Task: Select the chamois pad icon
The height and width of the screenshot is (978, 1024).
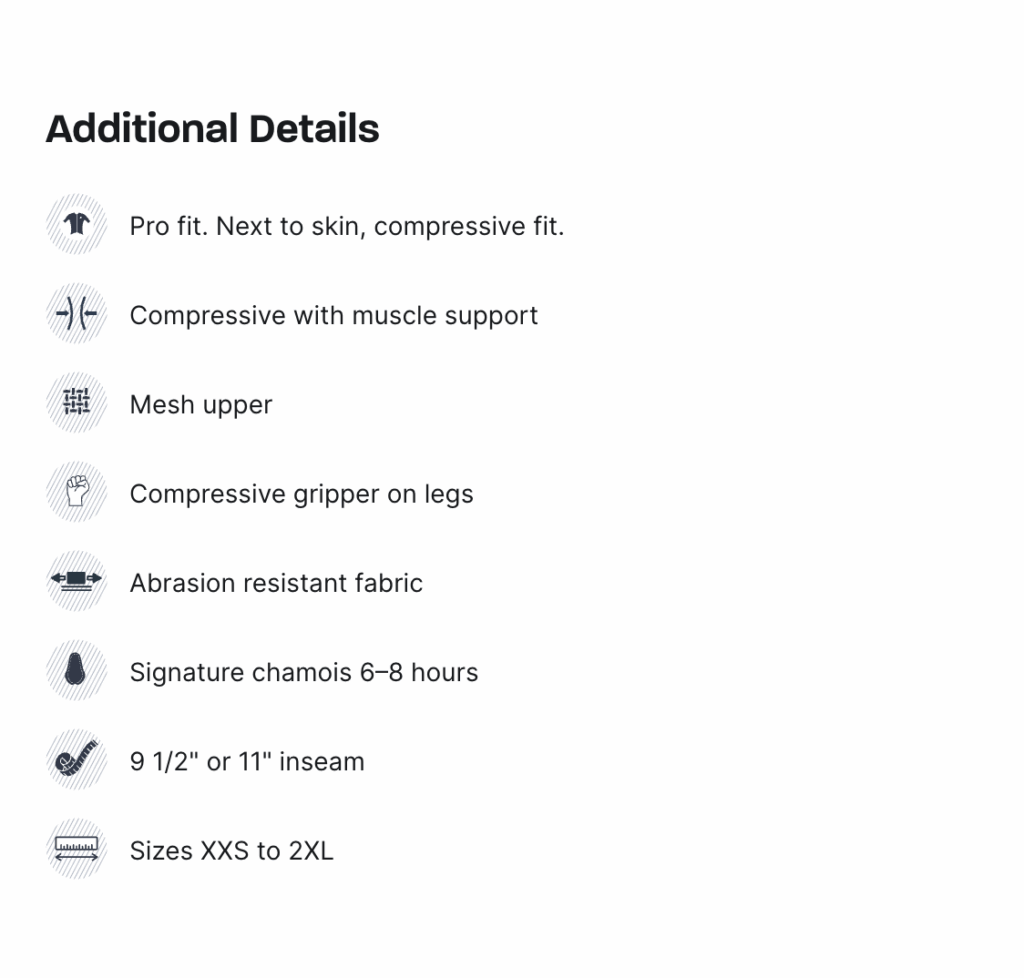Action: click(76, 670)
